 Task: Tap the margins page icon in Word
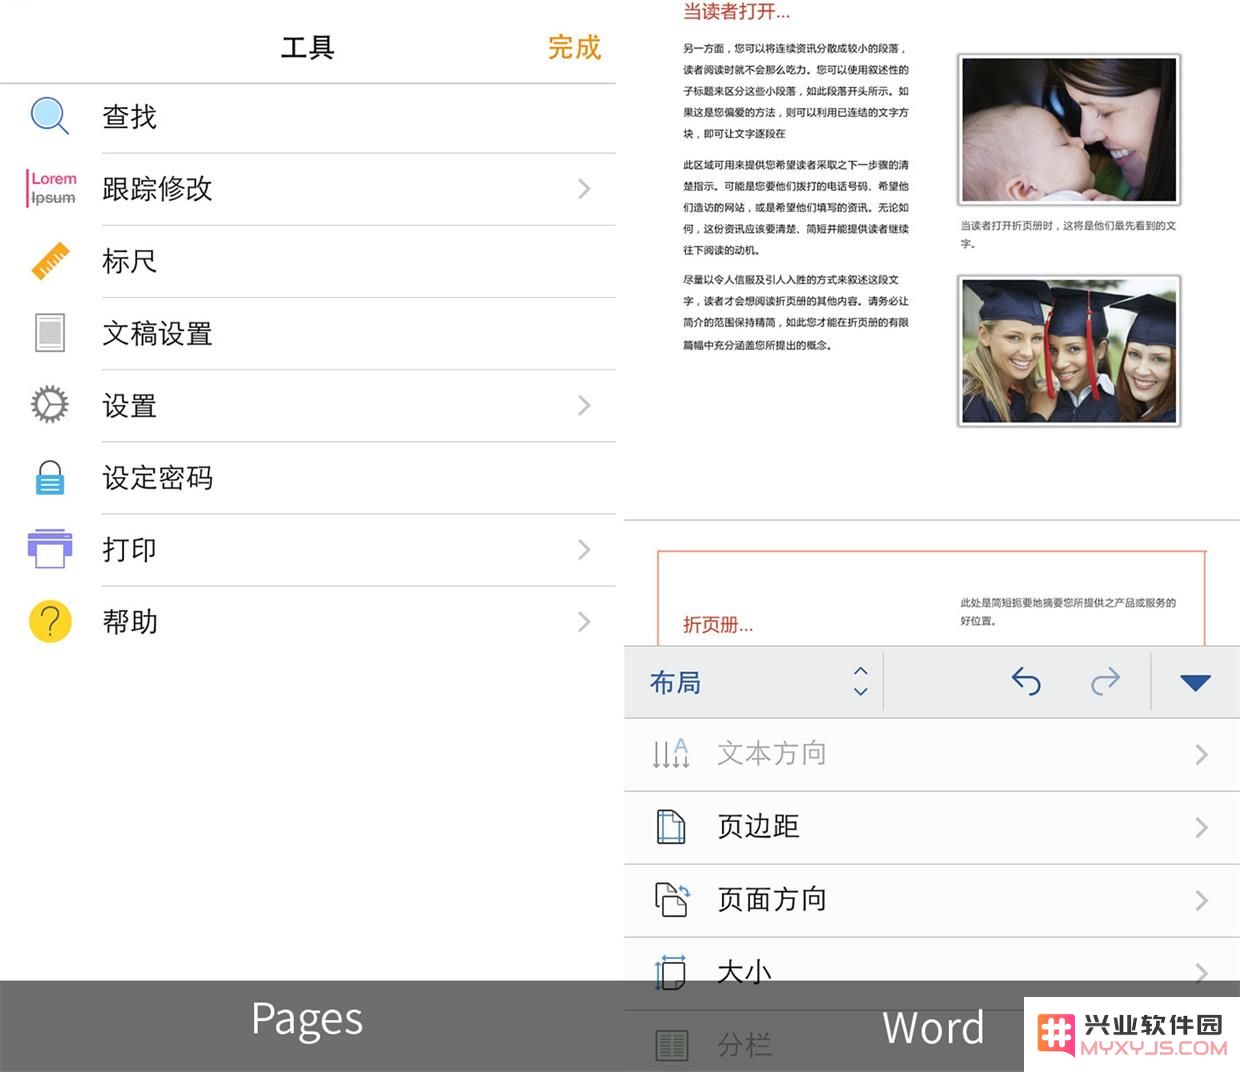click(671, 827)
